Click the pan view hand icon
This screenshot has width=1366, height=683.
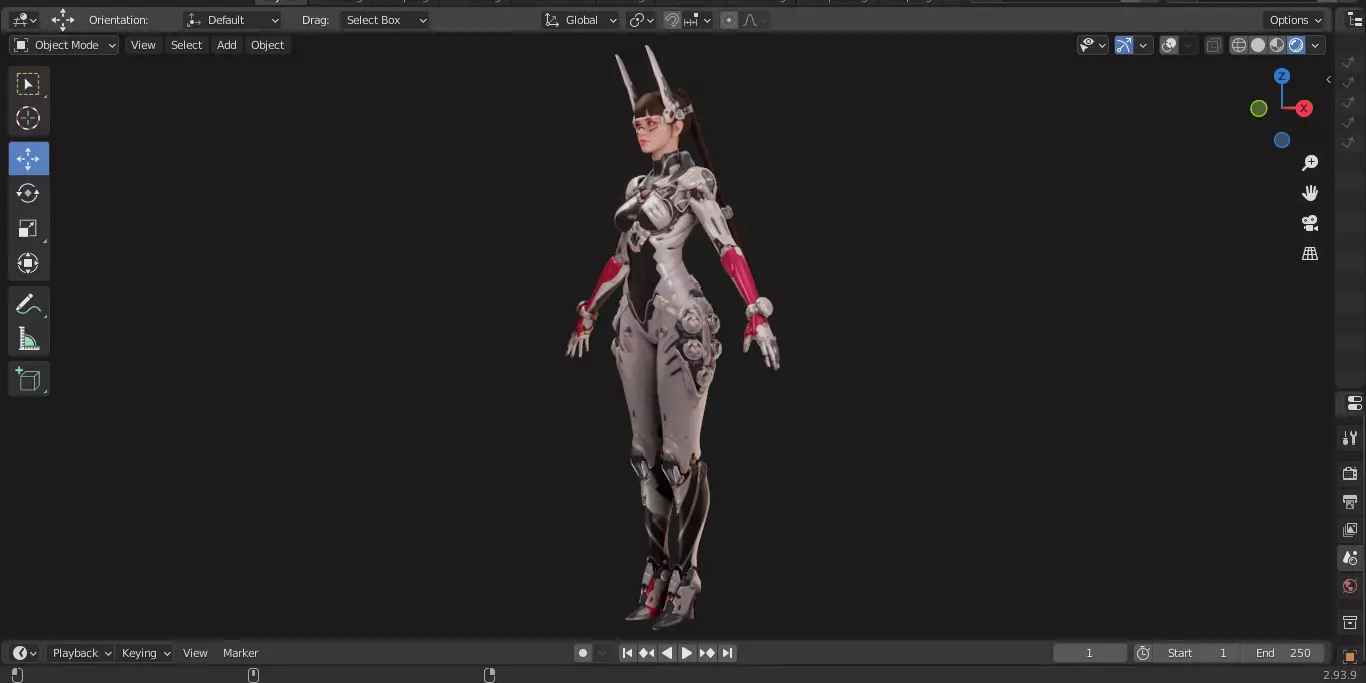tap(1310, 193)
